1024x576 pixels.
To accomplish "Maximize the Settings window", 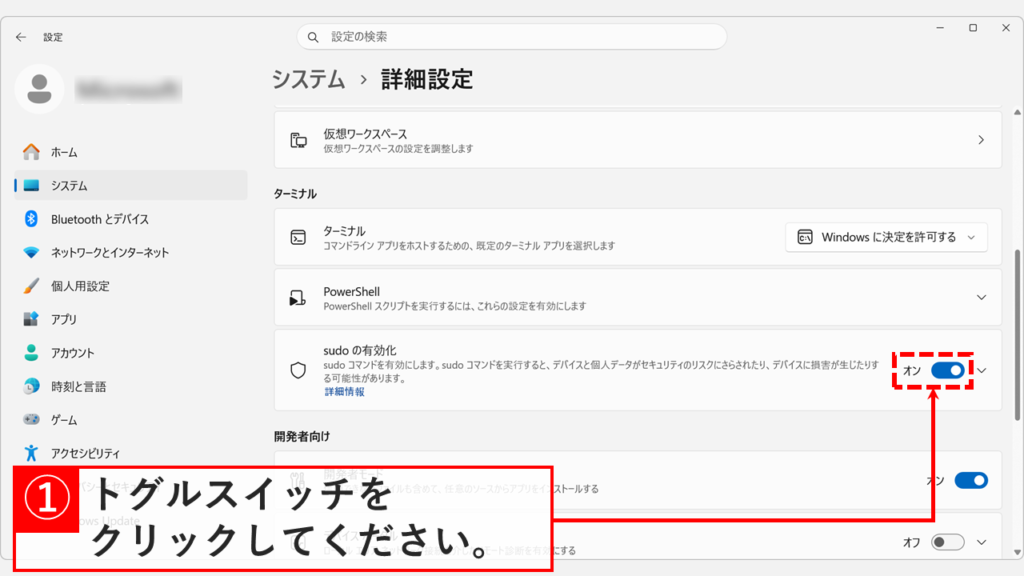I will pos(973,28).
